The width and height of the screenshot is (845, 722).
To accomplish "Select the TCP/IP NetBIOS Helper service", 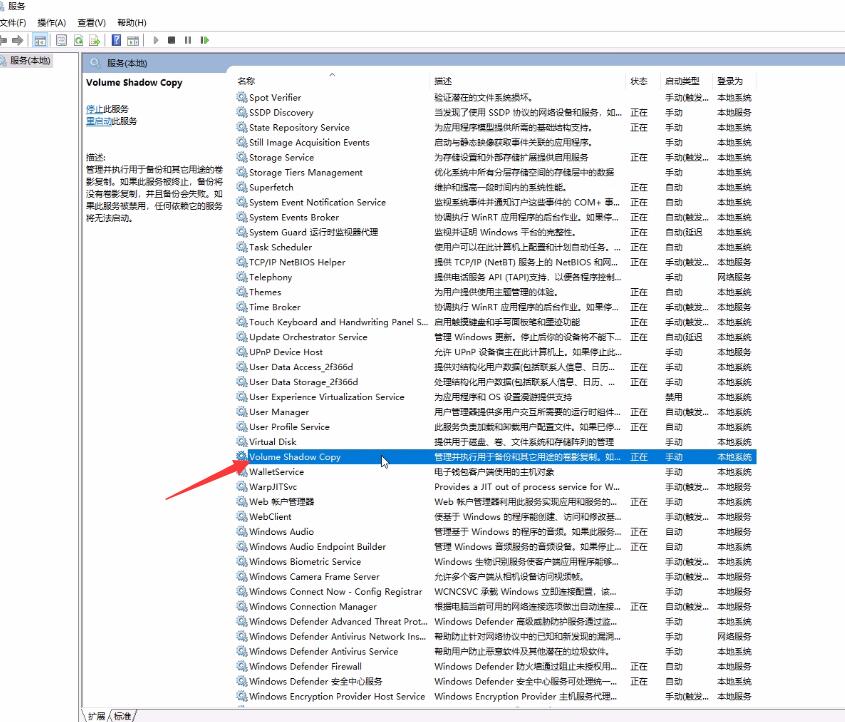I will (x=496, y=262).
